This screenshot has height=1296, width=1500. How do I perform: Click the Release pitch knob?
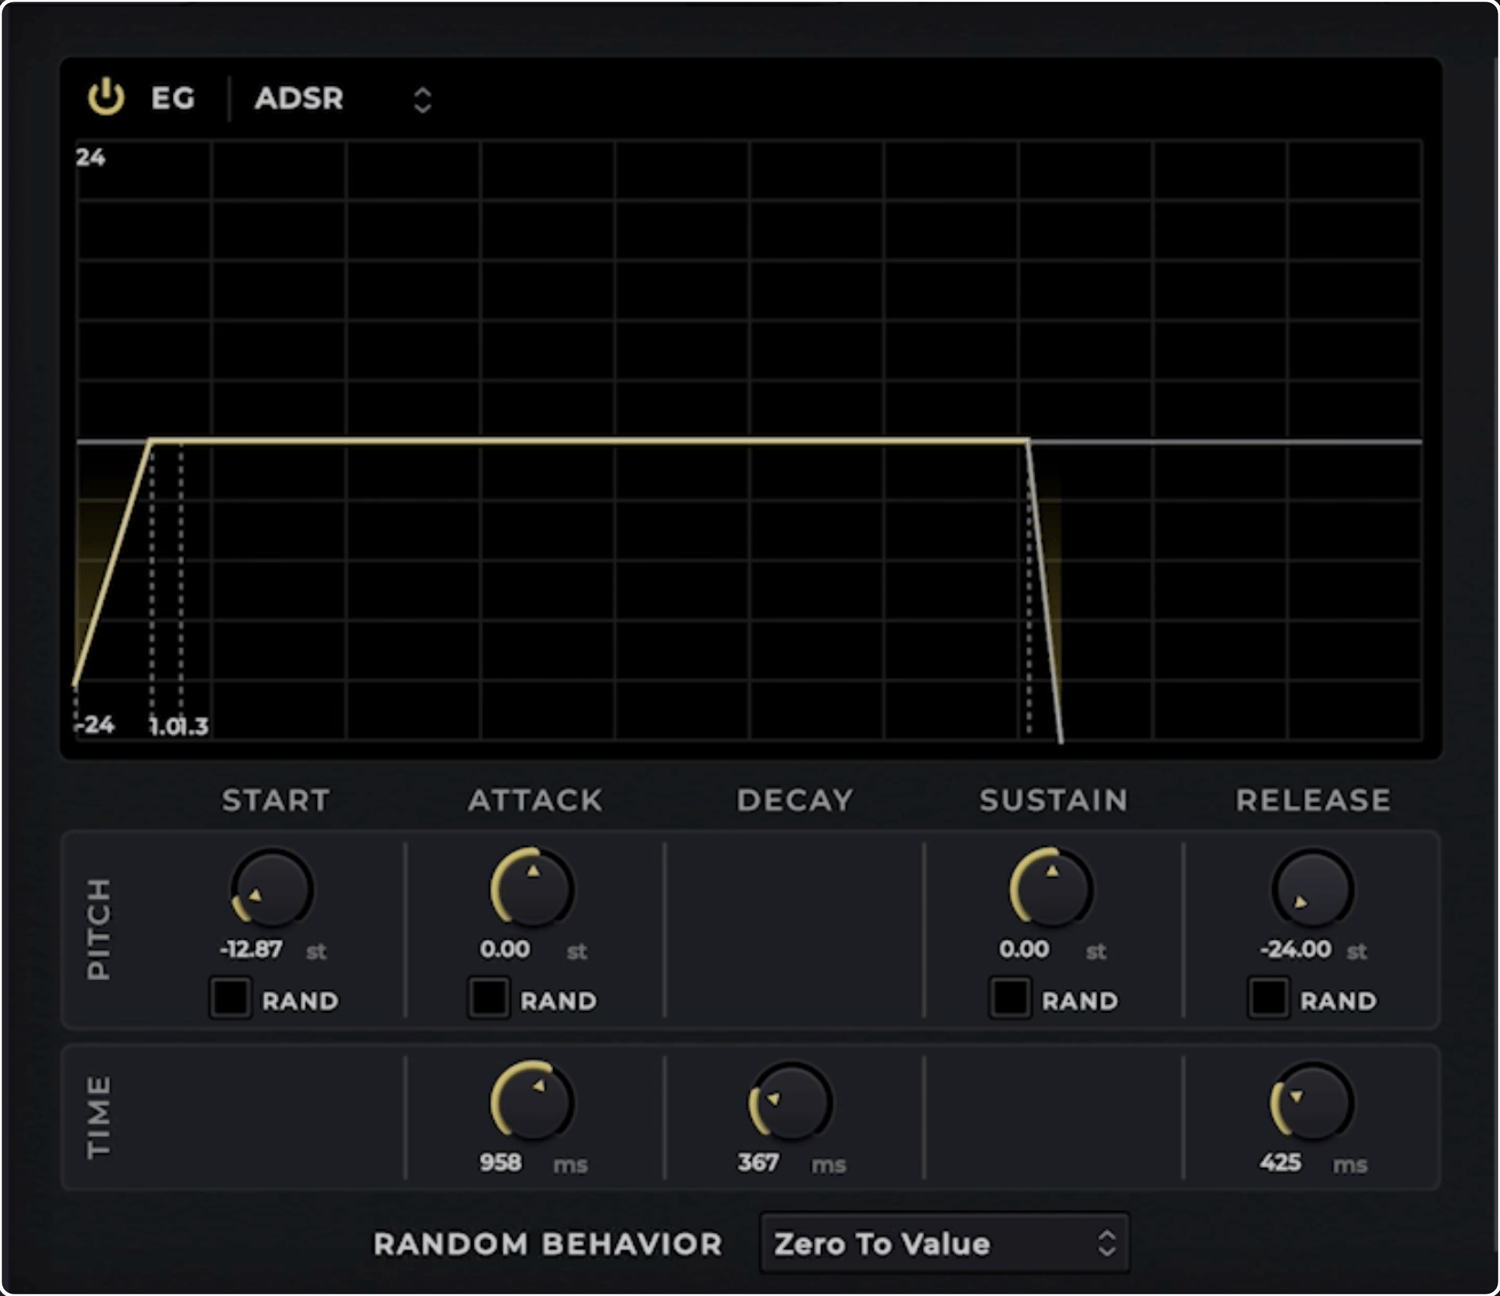coord(1312,889)
